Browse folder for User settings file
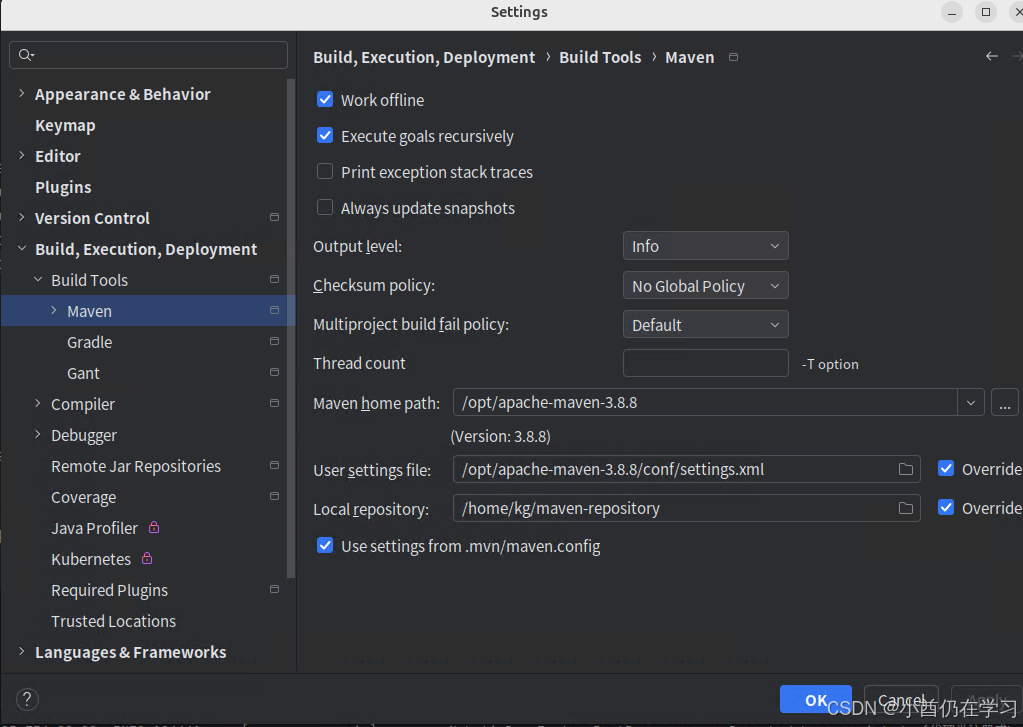1023x727 pixels. pos(906,469)
